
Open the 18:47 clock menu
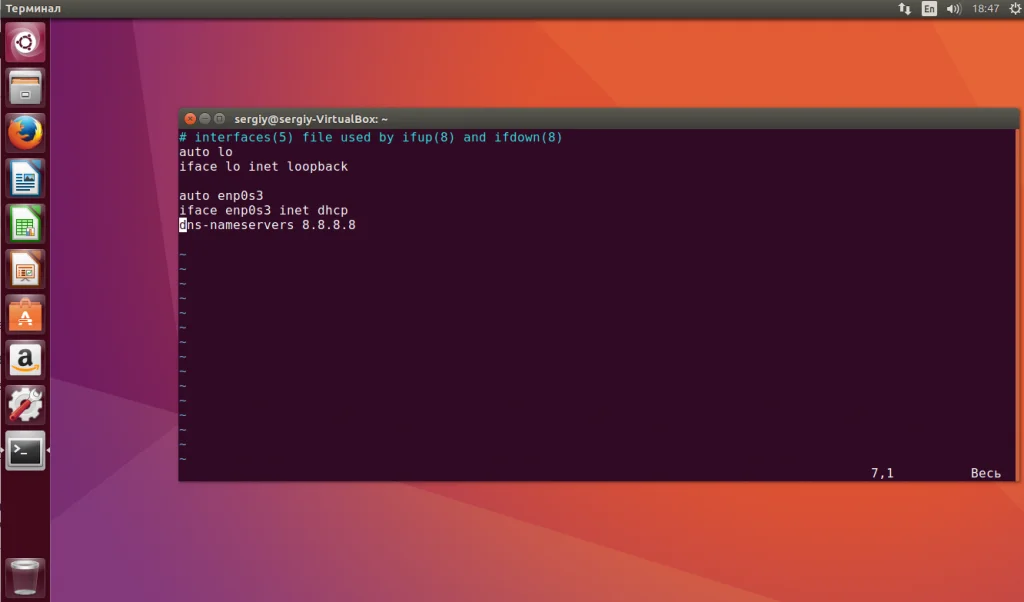[985, 8]
